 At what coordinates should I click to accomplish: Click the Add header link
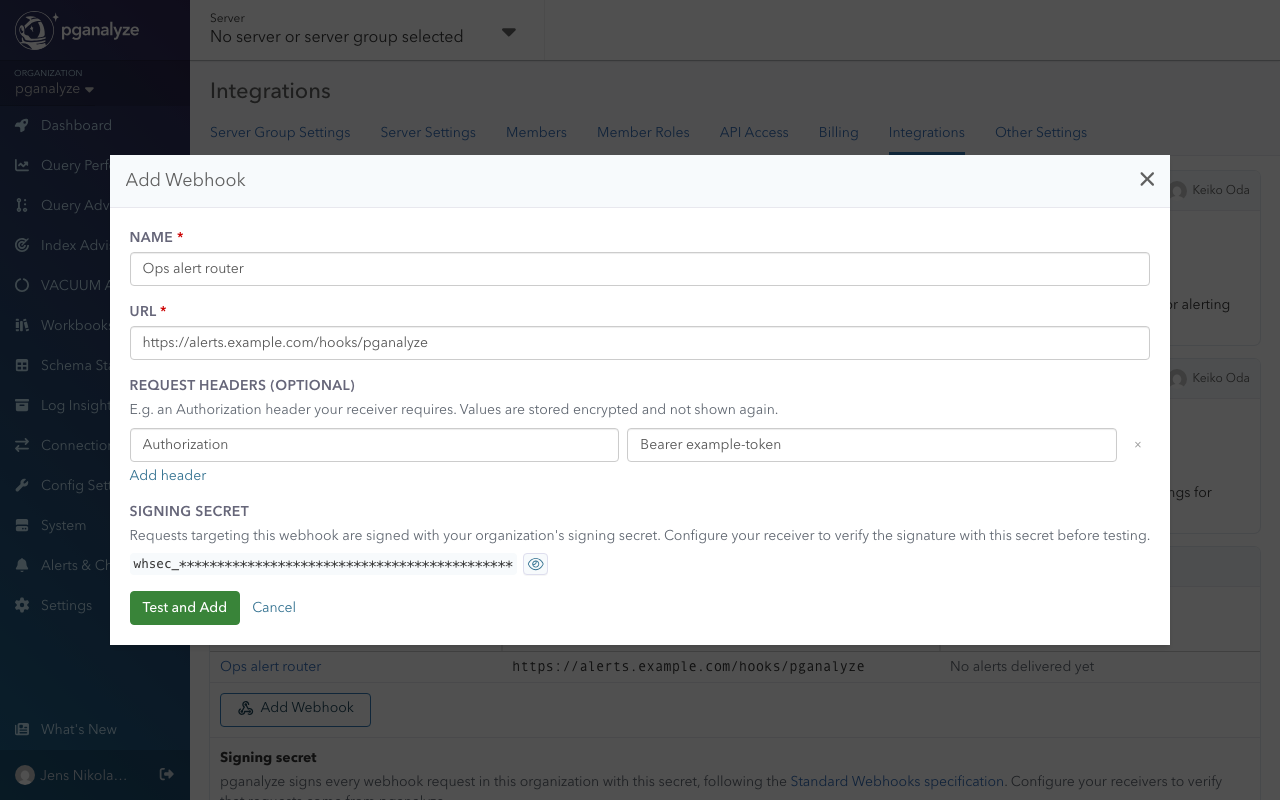pyautogui.click(x=168, y=475)
